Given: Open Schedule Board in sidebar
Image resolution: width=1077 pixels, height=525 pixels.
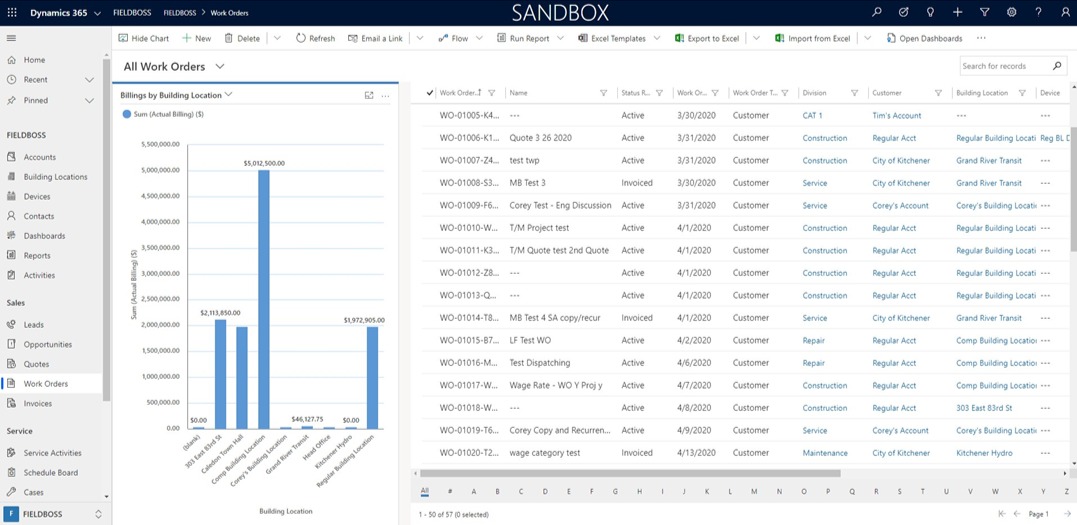Looking at the screenshot, I should (x=52, y=473).
